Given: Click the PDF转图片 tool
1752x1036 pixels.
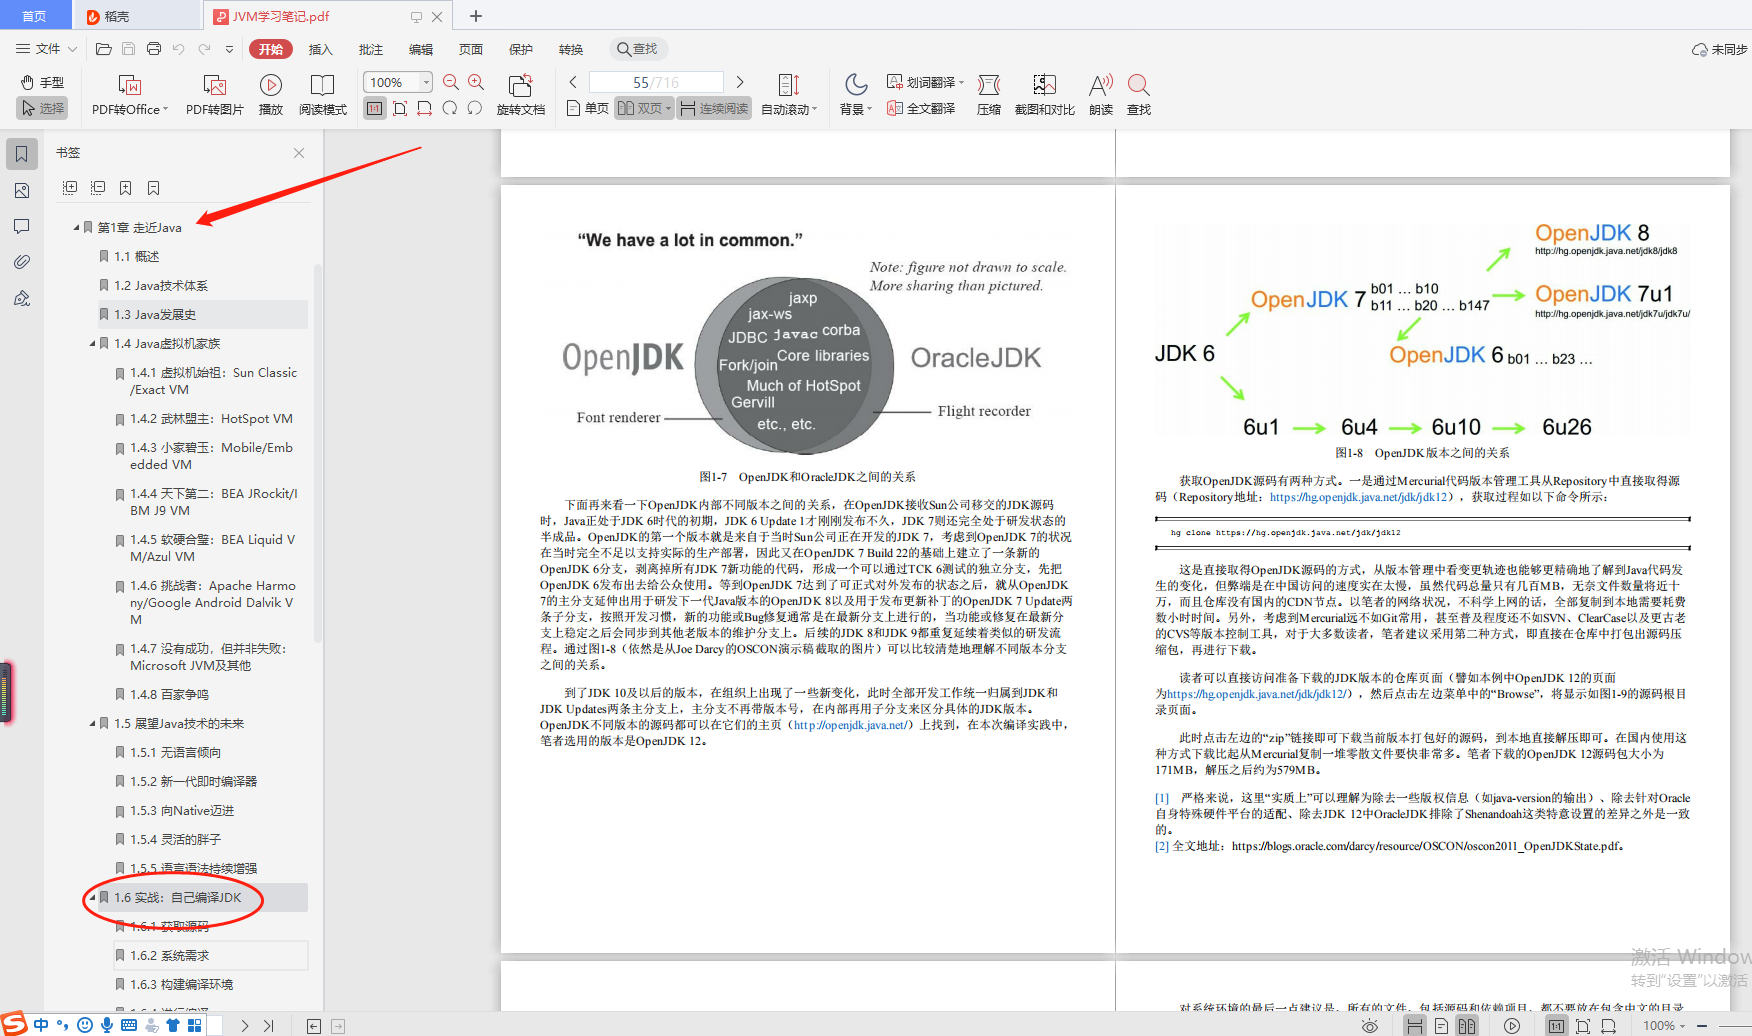Looking at the screenshot, I should 215,95.
